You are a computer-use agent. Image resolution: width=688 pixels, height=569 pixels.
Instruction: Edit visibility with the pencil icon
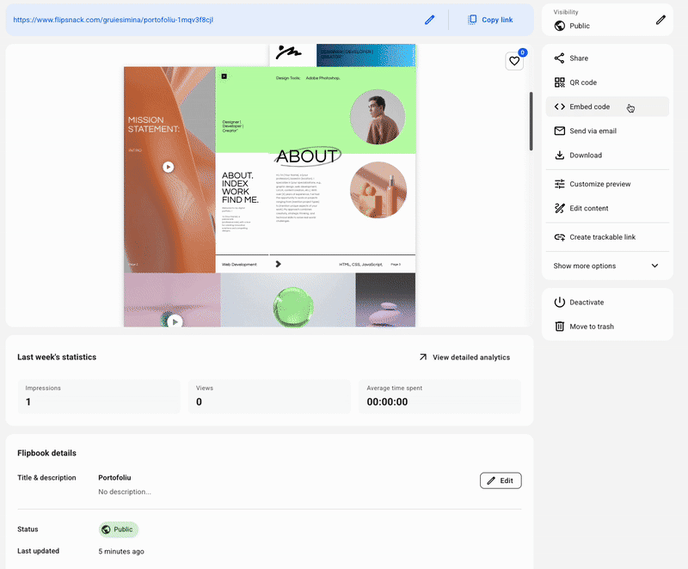[x=660, y=20]
